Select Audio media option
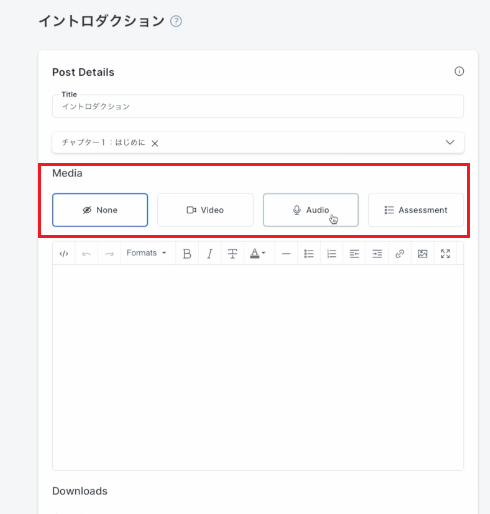Viewport: 490px width, 514px height. 311,210
